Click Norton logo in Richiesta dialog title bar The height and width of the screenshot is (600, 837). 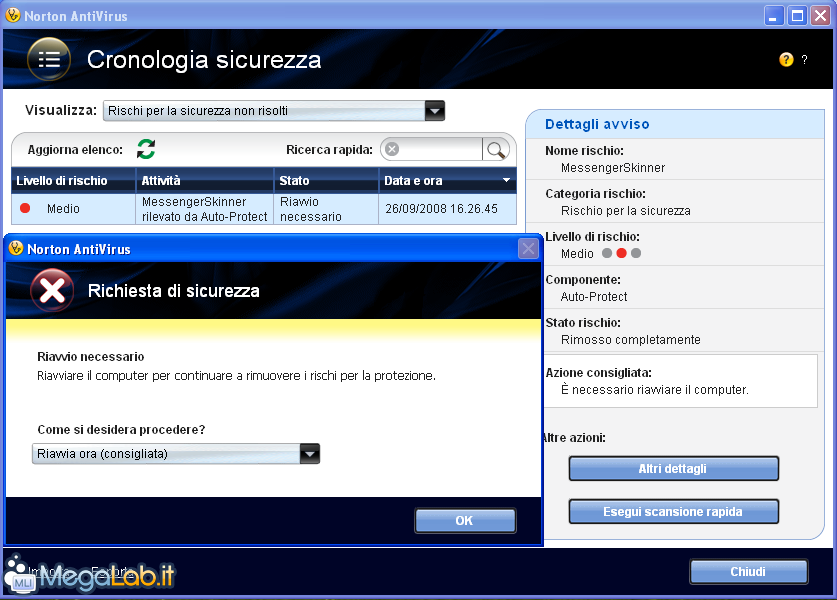[x=16, y=248]
